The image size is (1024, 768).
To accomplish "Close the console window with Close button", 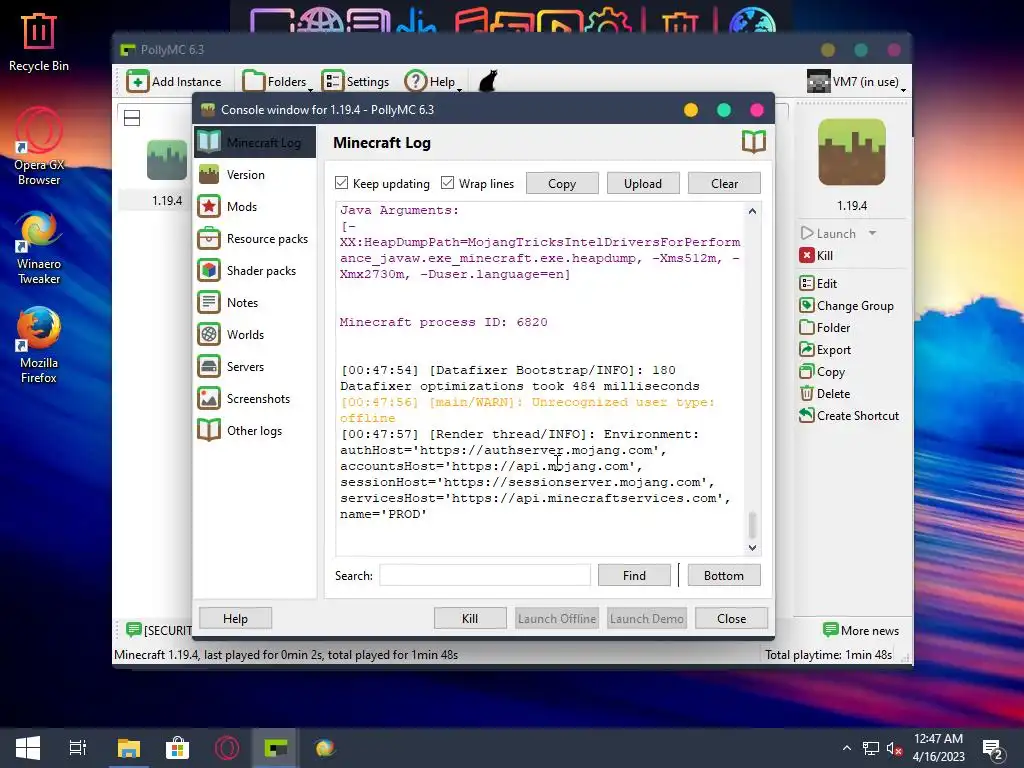I will pos(731,618).
